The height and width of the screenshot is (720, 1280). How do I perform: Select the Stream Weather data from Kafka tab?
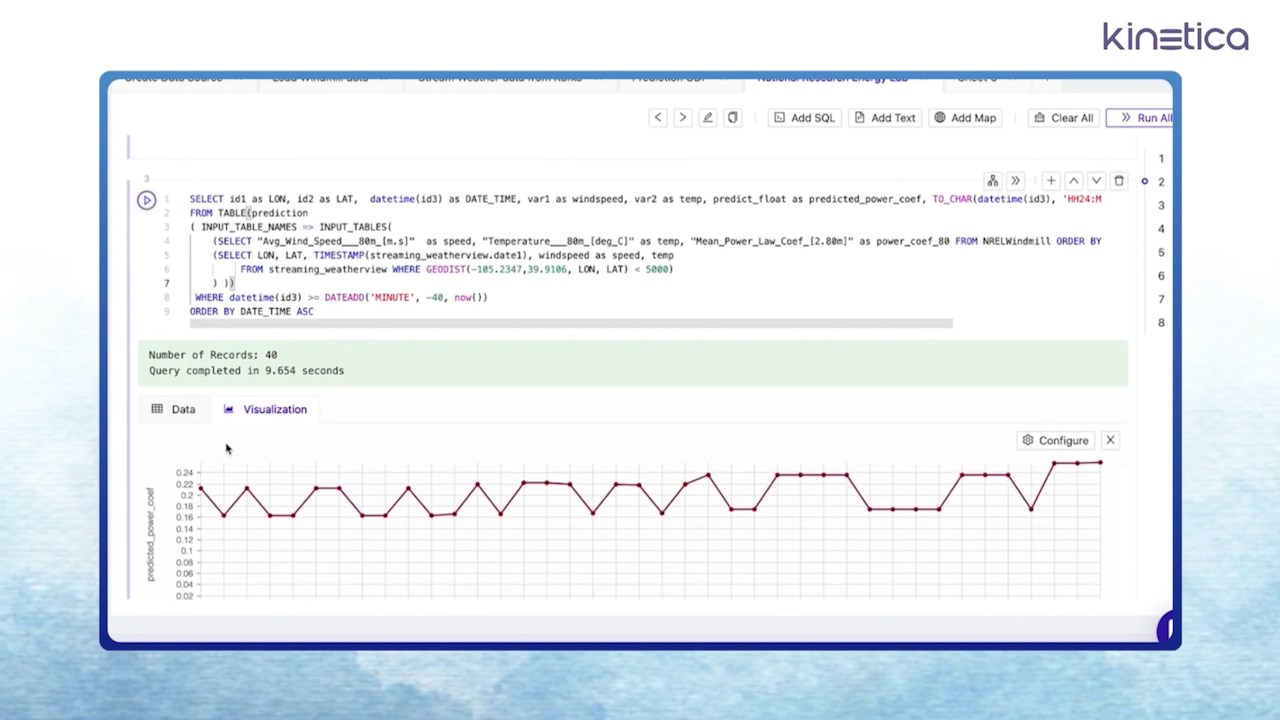(498, 78)
